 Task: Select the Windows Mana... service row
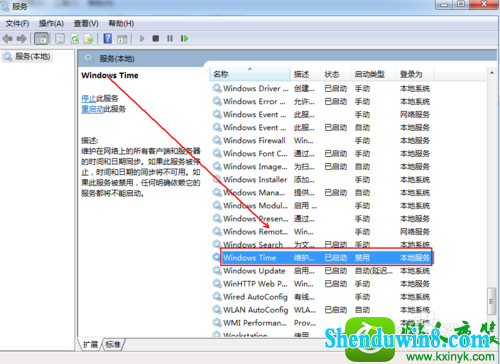(321, 193)
